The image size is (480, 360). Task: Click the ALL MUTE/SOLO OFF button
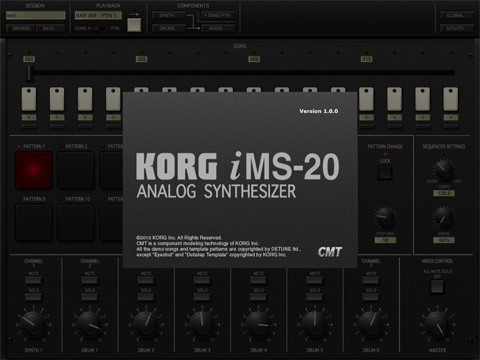point(437,287)
